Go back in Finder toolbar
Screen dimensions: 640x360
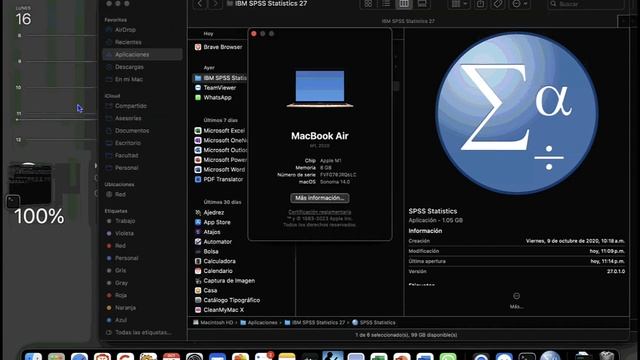pos(200,4)
